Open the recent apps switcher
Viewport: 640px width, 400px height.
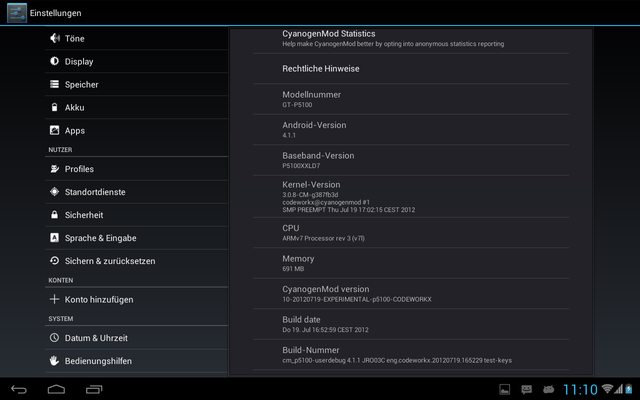tap(96, 388)
